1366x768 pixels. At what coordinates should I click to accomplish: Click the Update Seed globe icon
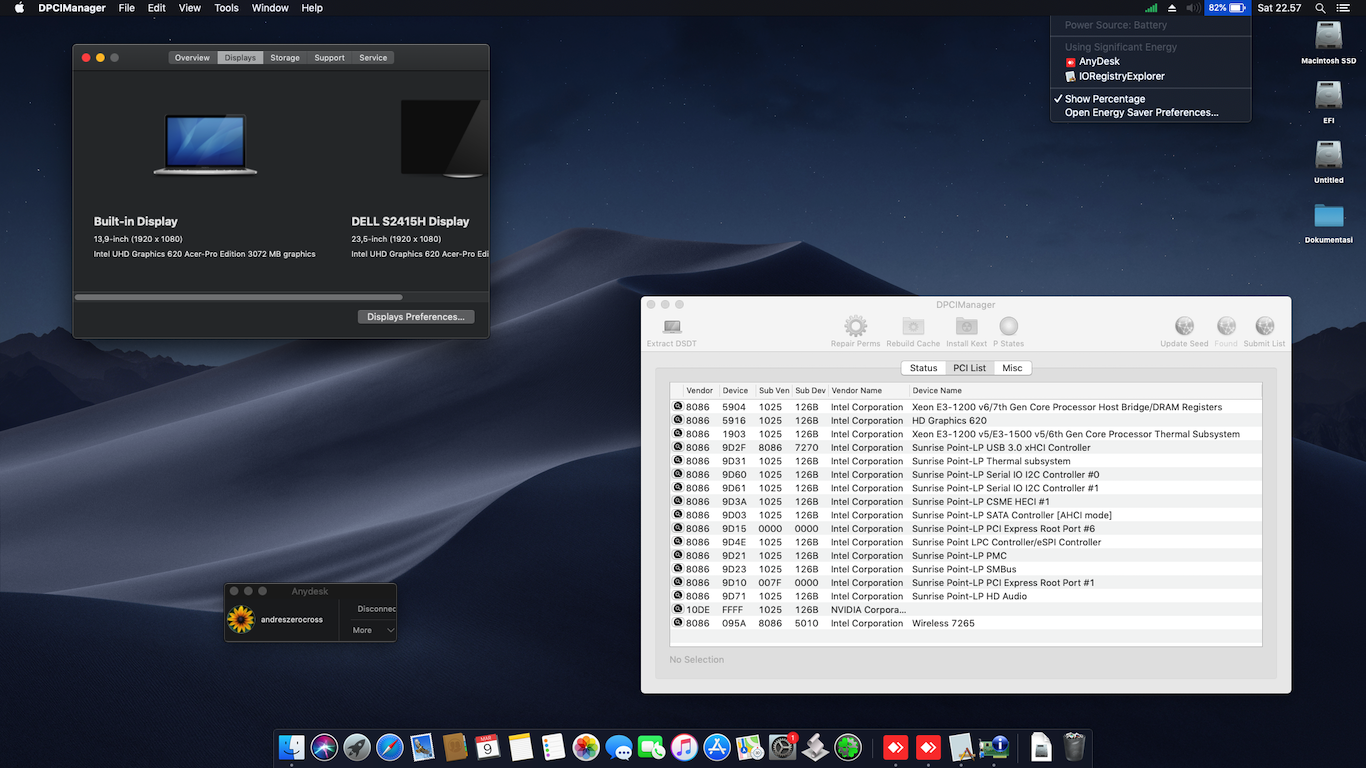1184,326
